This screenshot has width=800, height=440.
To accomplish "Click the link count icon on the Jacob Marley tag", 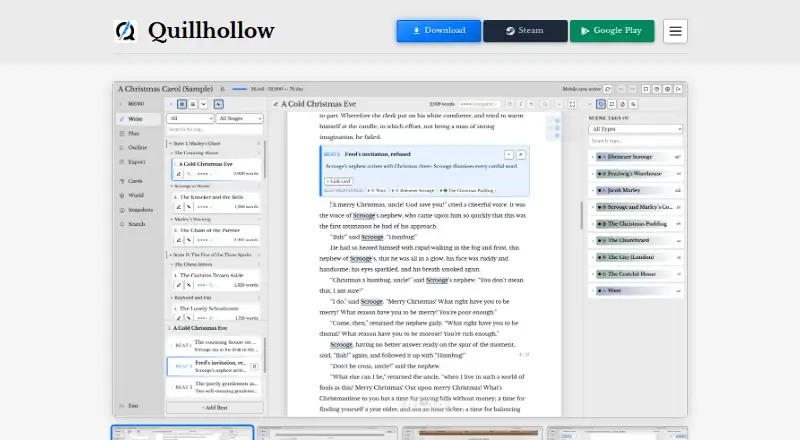I will (x=678, y=190).
